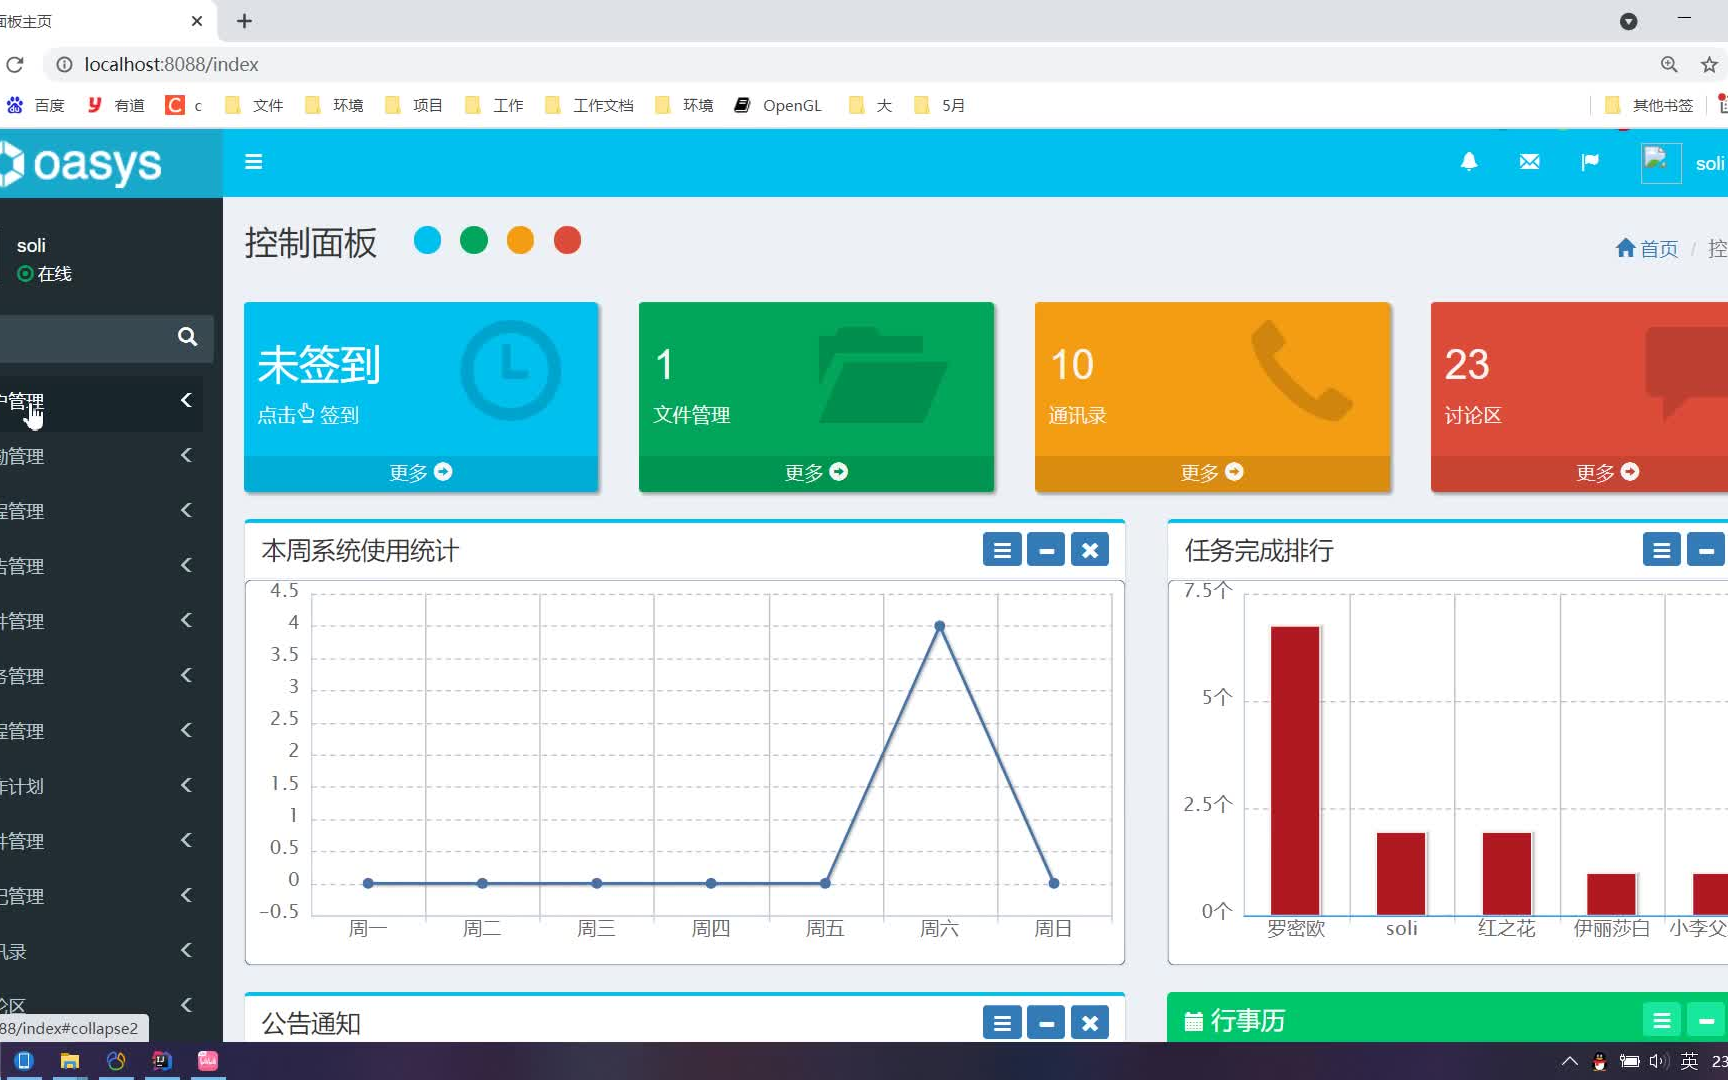This screenshot has height=1080, width=1728.
Task: Click the address bar URL localhost:8088/index
Action: tap(171, 64)
